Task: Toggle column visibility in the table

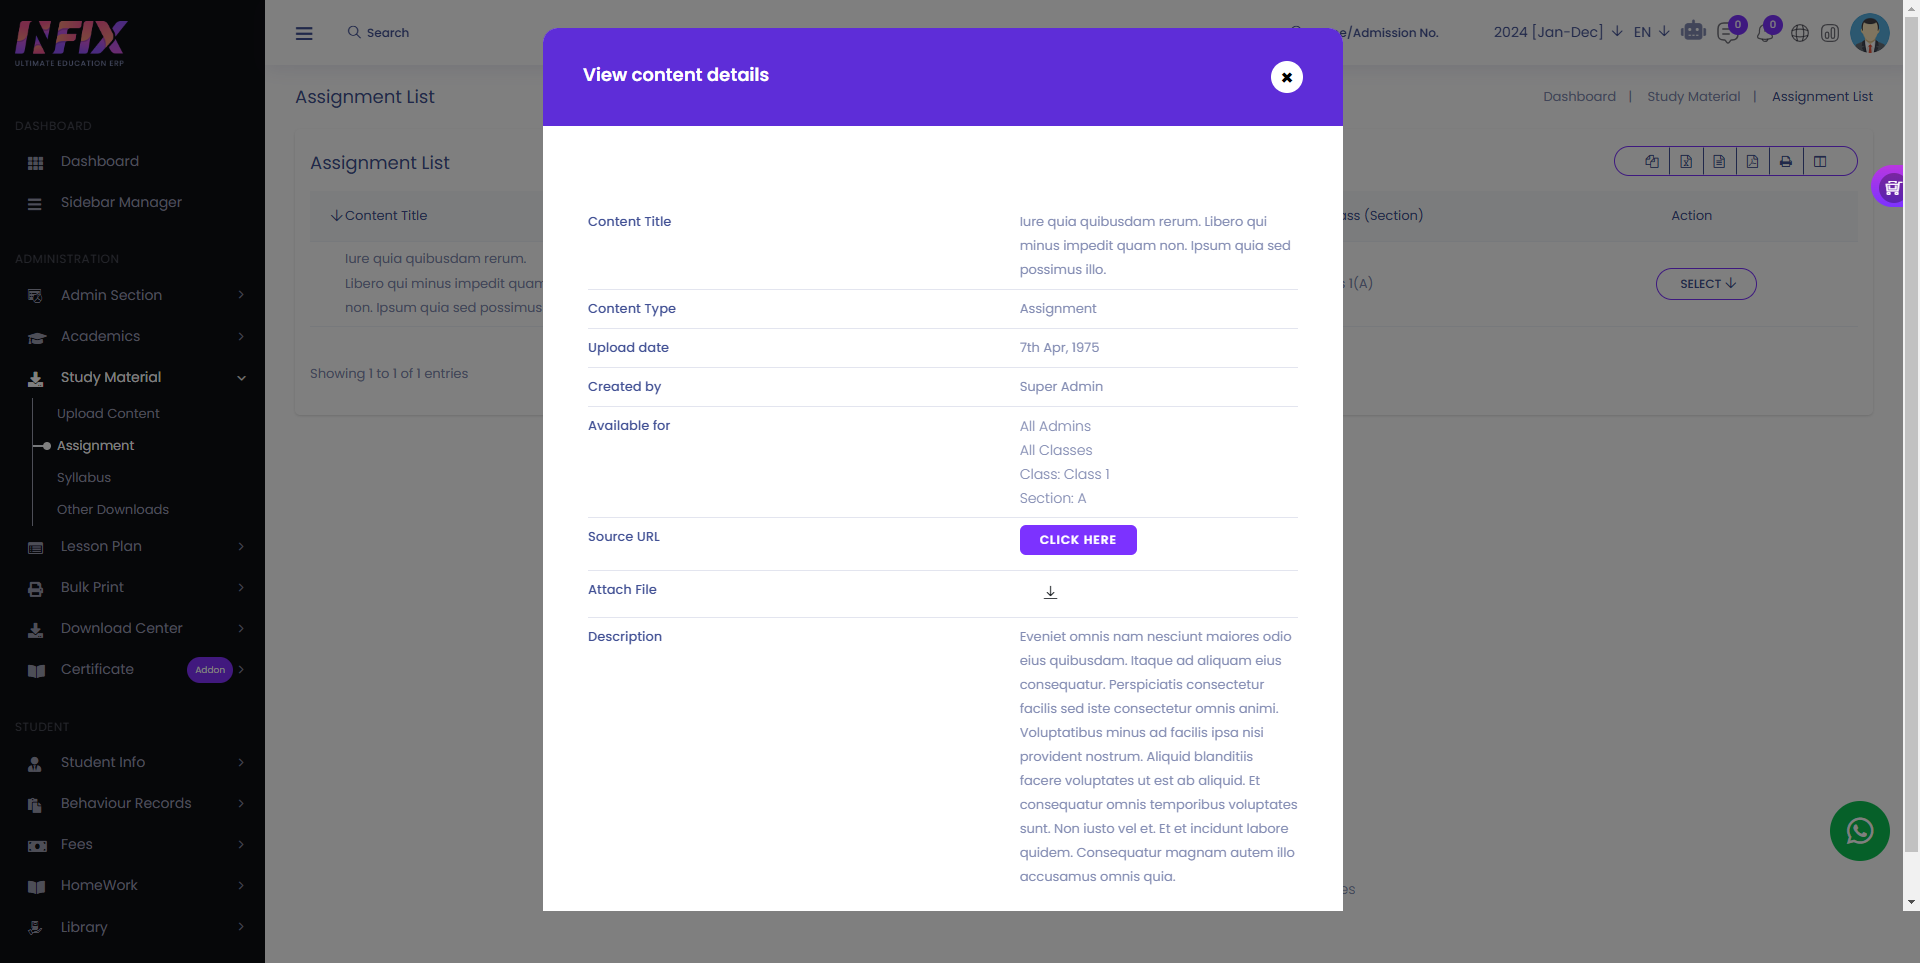Action: (x=1820, y=161)
